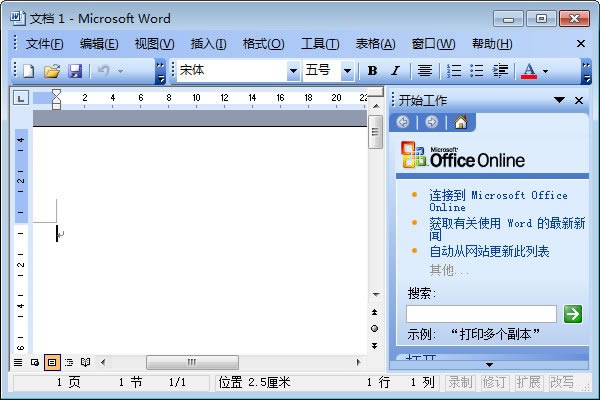Open the 窗口(W) menu
600x400 pixels.
pyautogui.click(x=433, y=44)
